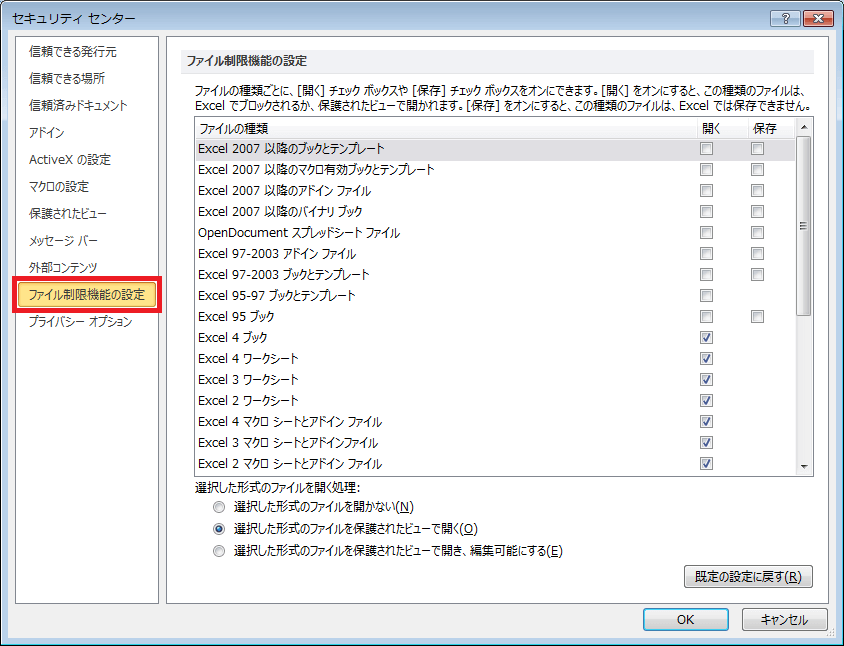Click the file type list scrollbar thumb
Image resolution: width=844 pixels, height=646 pixels.
[804, 226]
